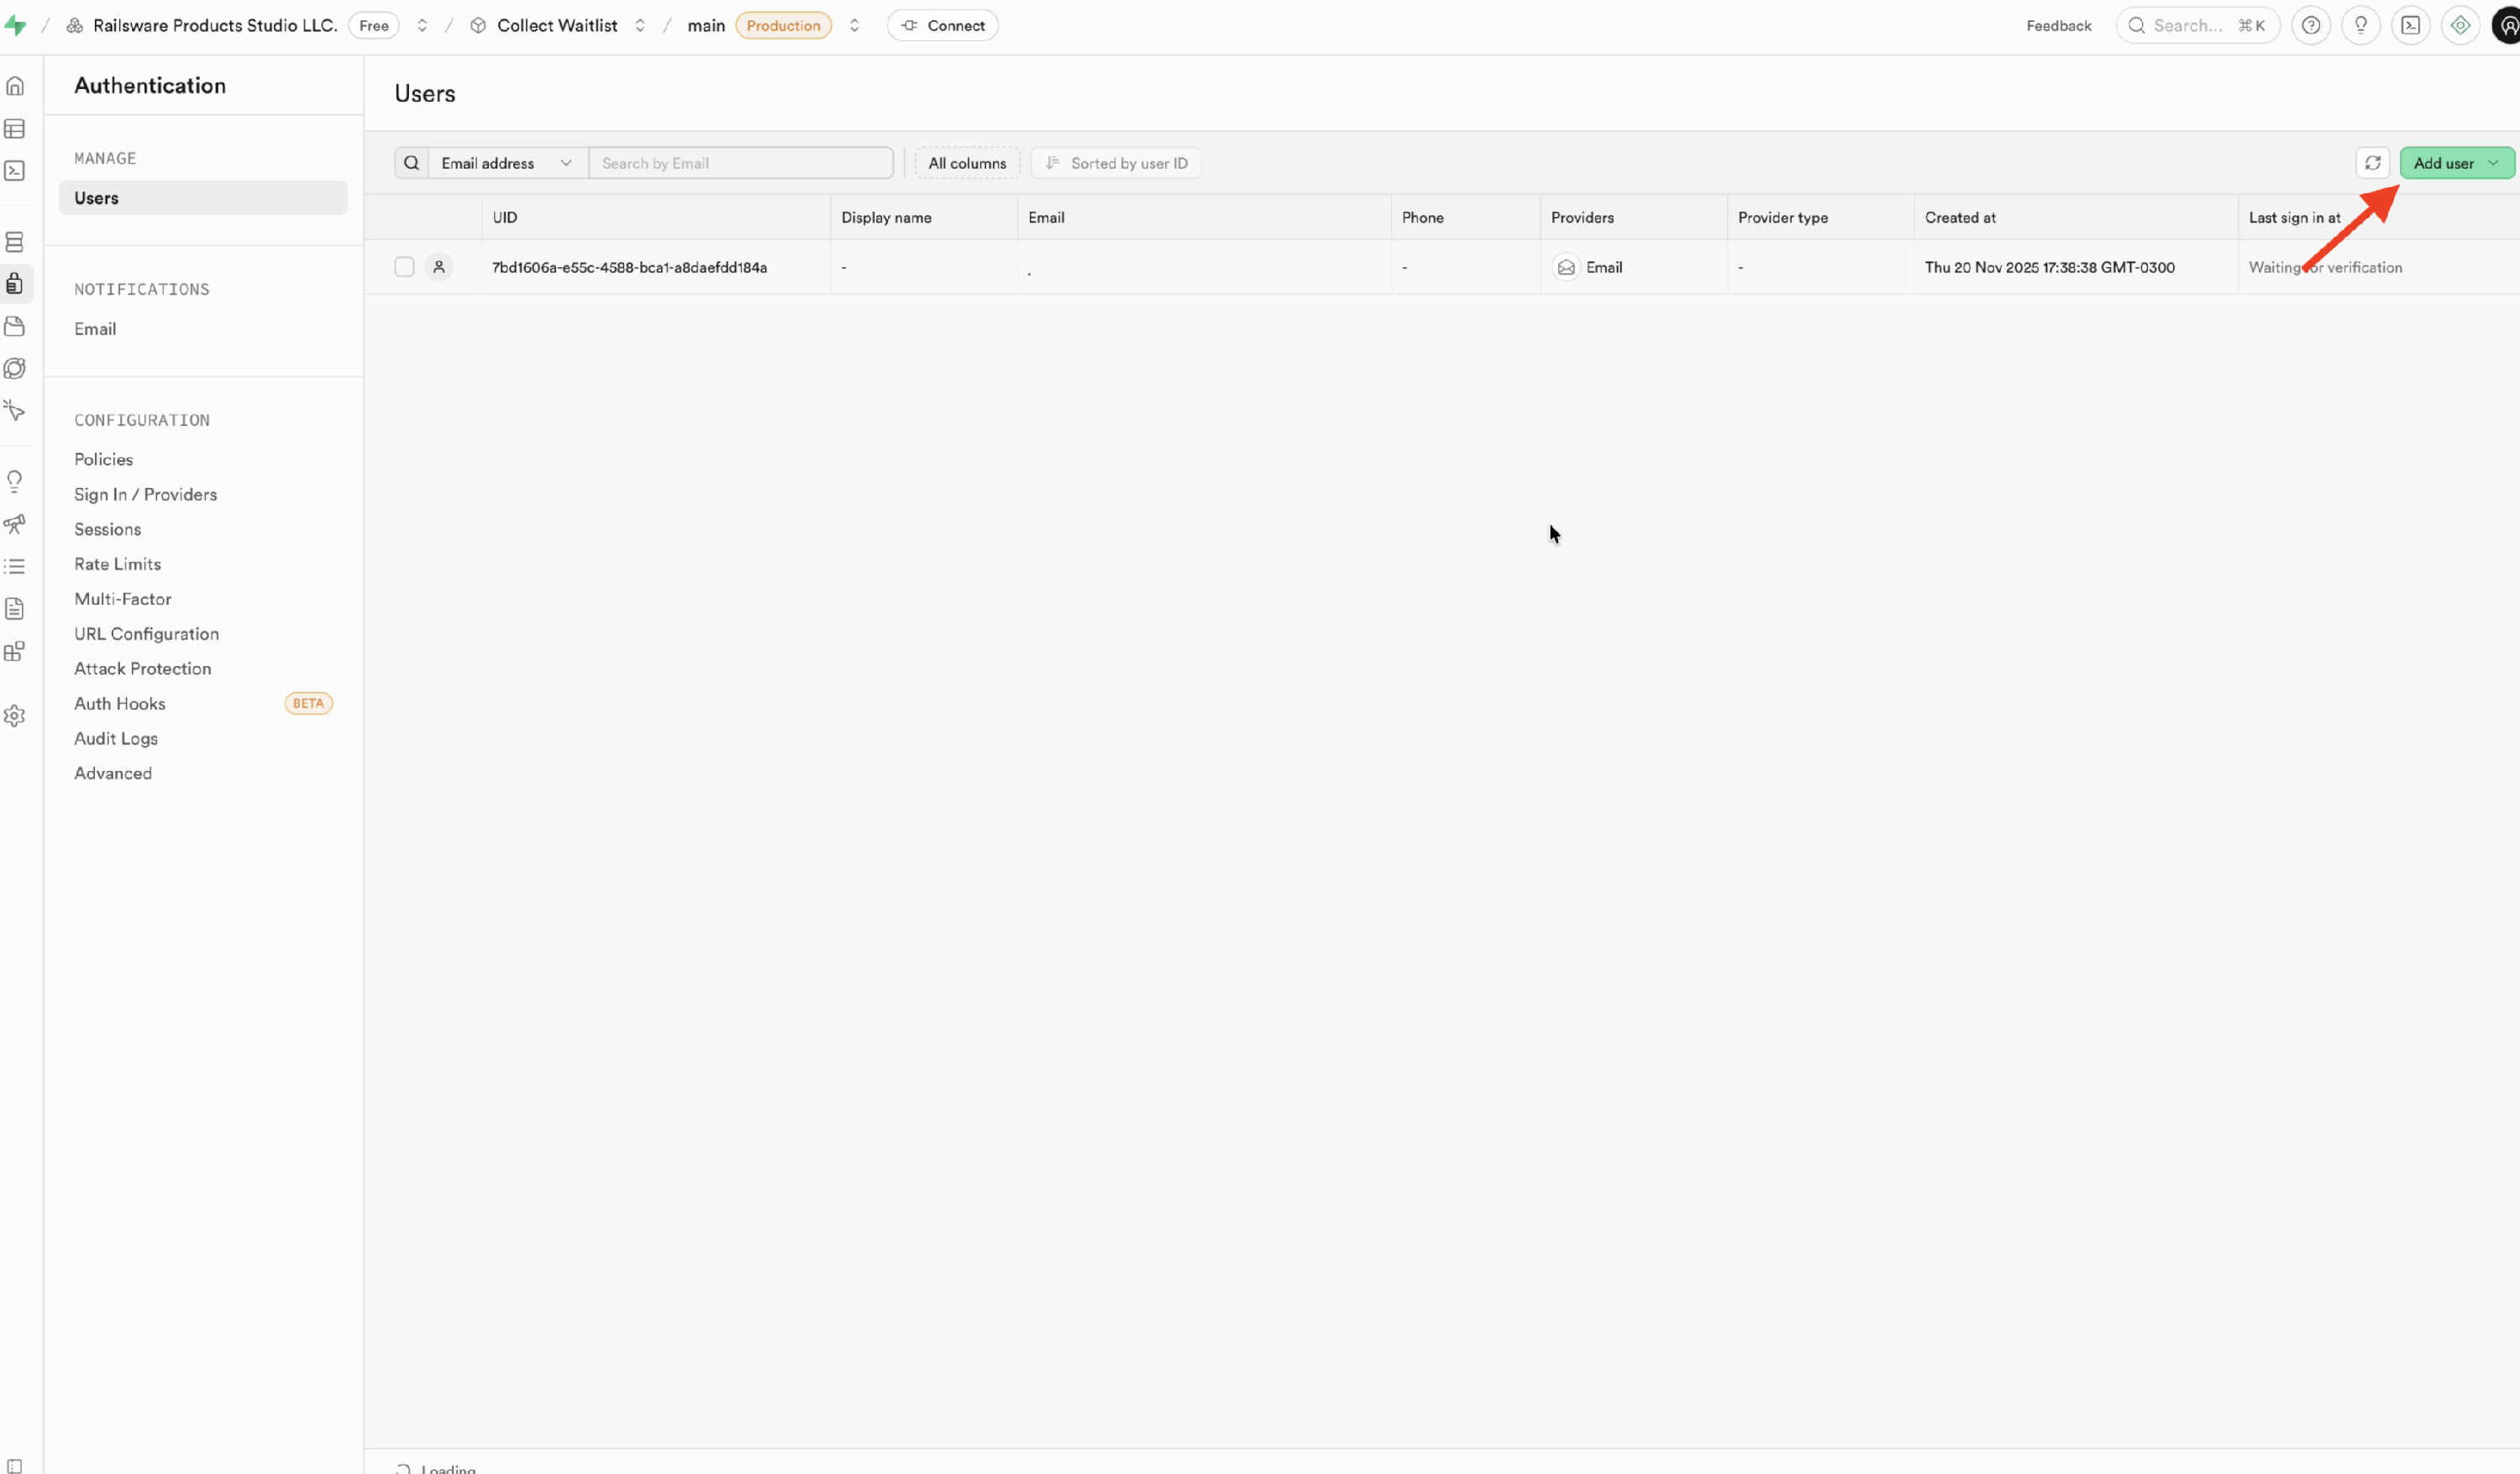Viewport: 2520px width, 1474px height.
Task: Open Sign In / Providers settings
Action: coord(145,494)
